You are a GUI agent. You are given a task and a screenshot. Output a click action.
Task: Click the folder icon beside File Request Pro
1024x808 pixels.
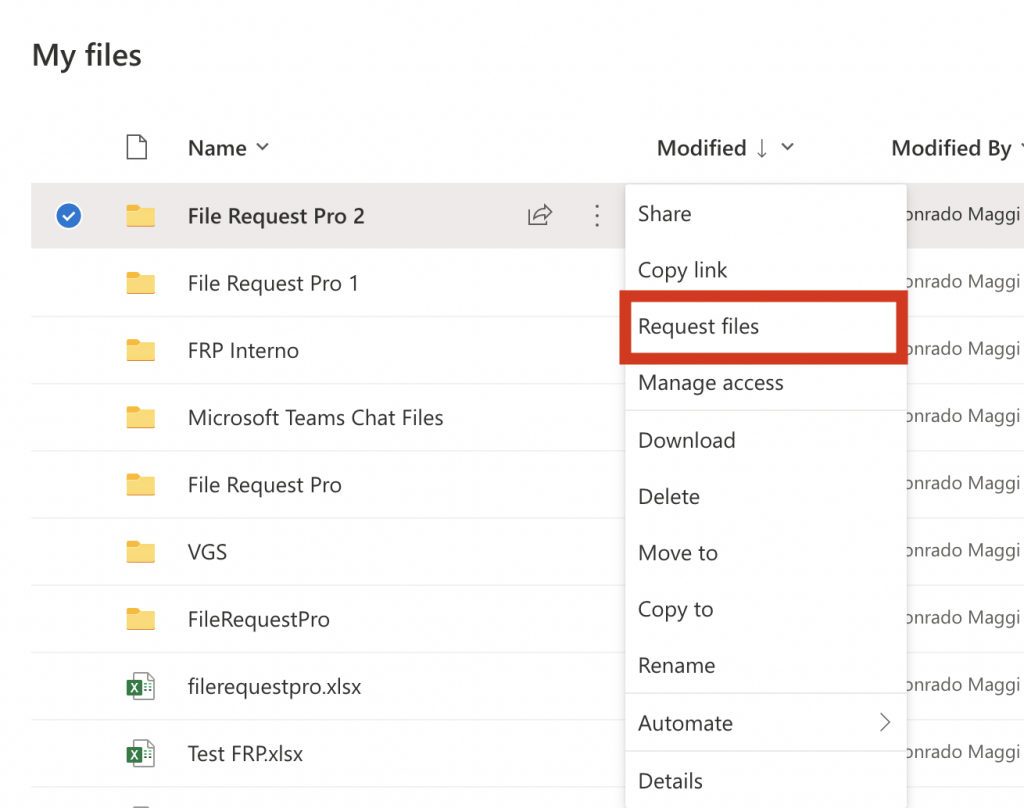pyautogui.click(x=140, y=484)
